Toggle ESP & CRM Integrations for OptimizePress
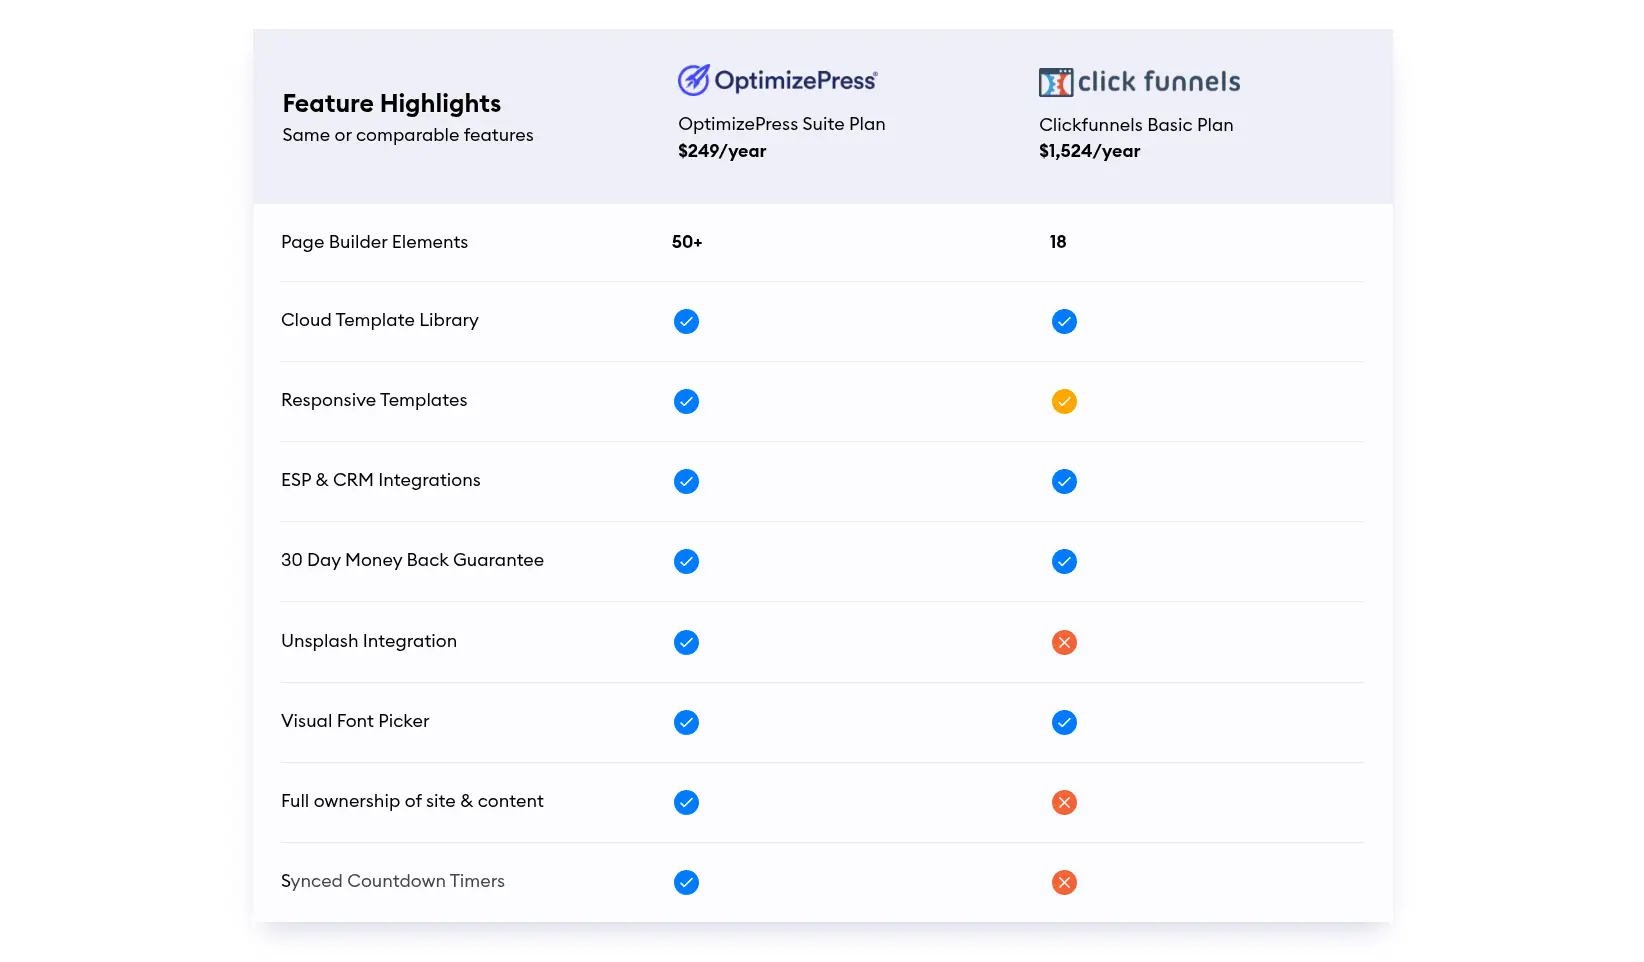This screenshot has width=1644, height=962. point(686,481)
